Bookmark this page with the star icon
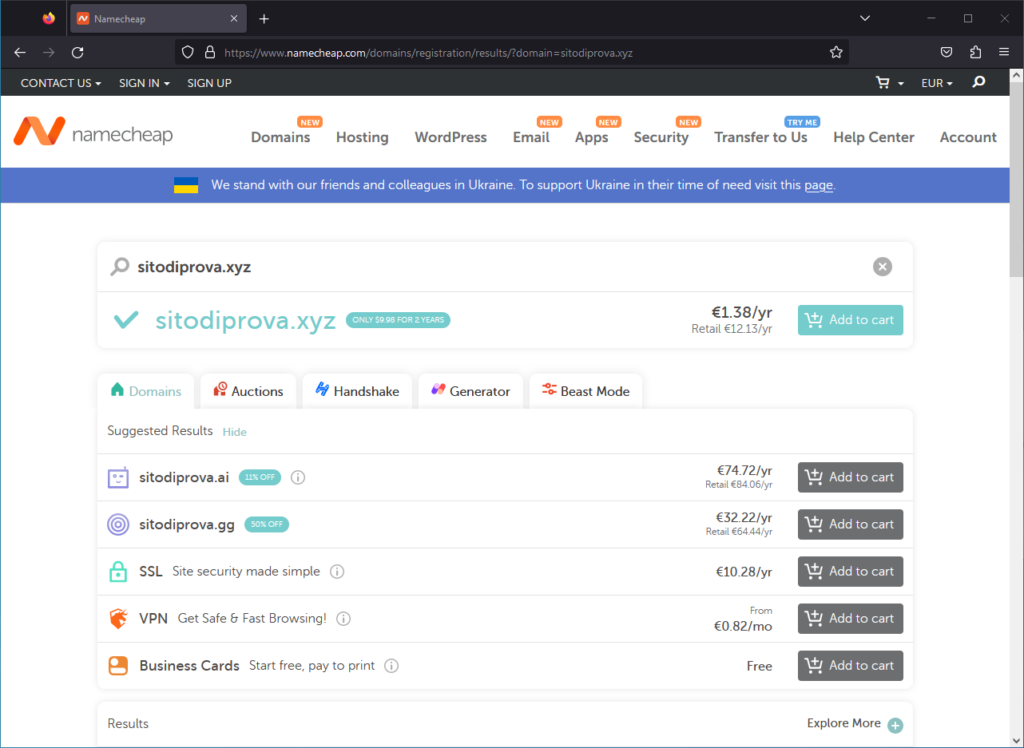The height and width of the screenshot is (748, 1024). pos(836,52)
